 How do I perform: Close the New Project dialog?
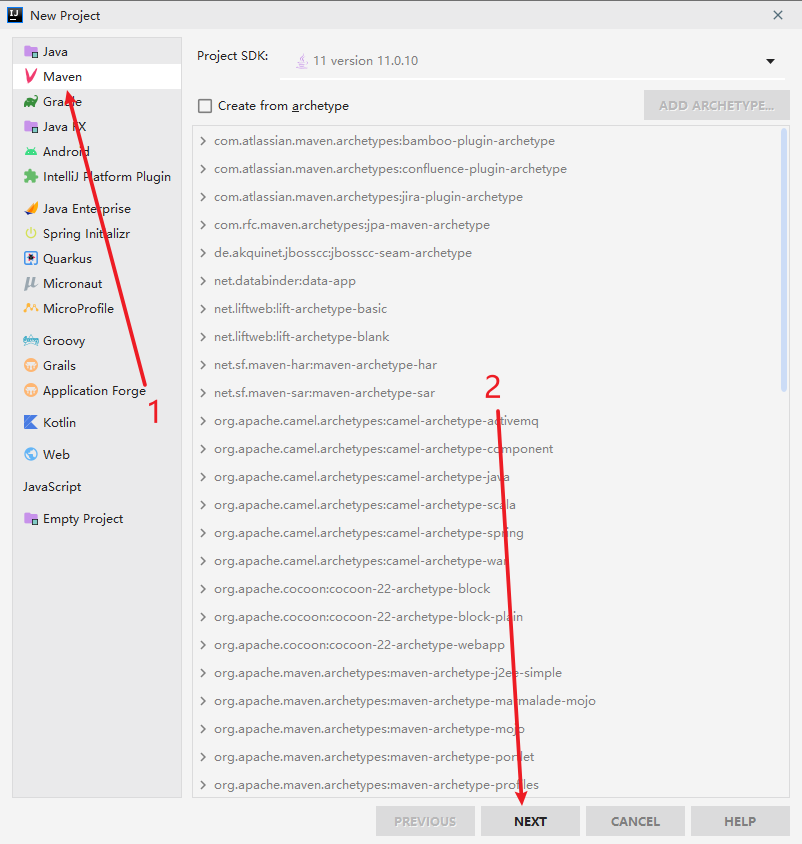pos(778,15)
